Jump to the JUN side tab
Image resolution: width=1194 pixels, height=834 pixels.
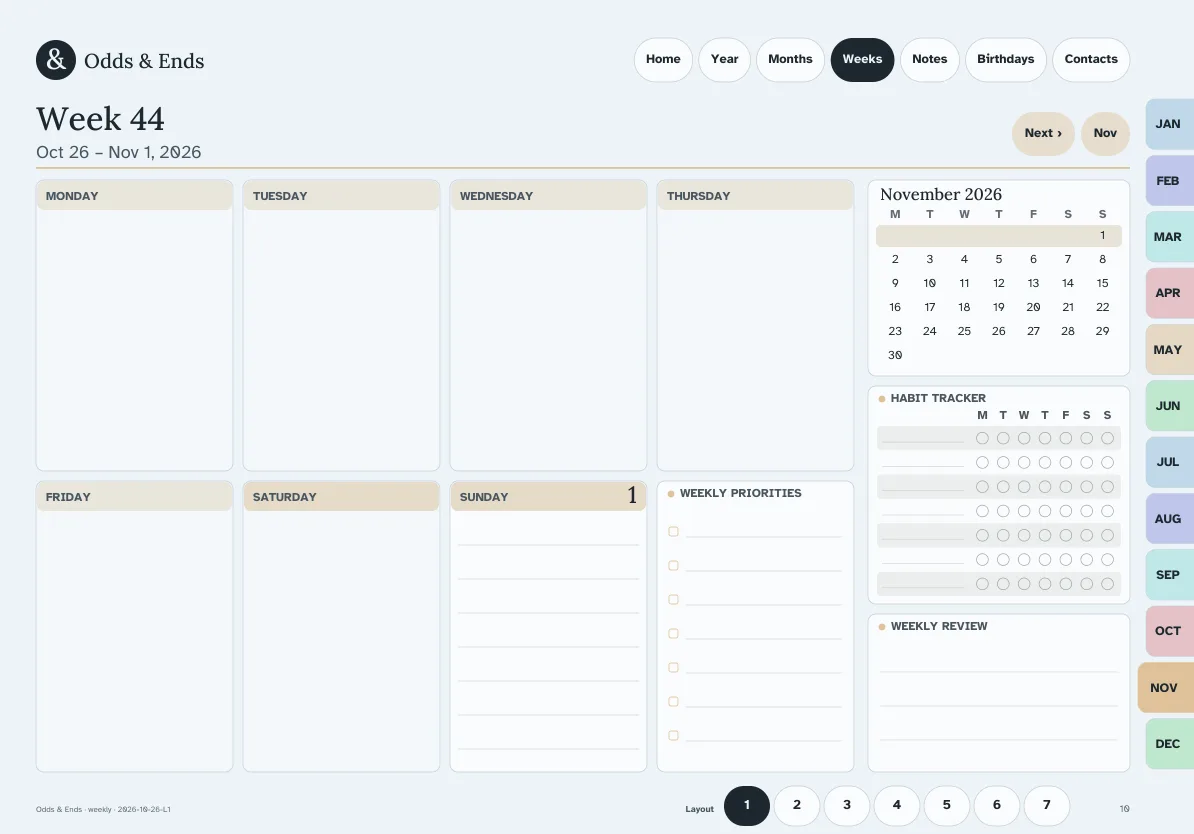[1169, 406]
